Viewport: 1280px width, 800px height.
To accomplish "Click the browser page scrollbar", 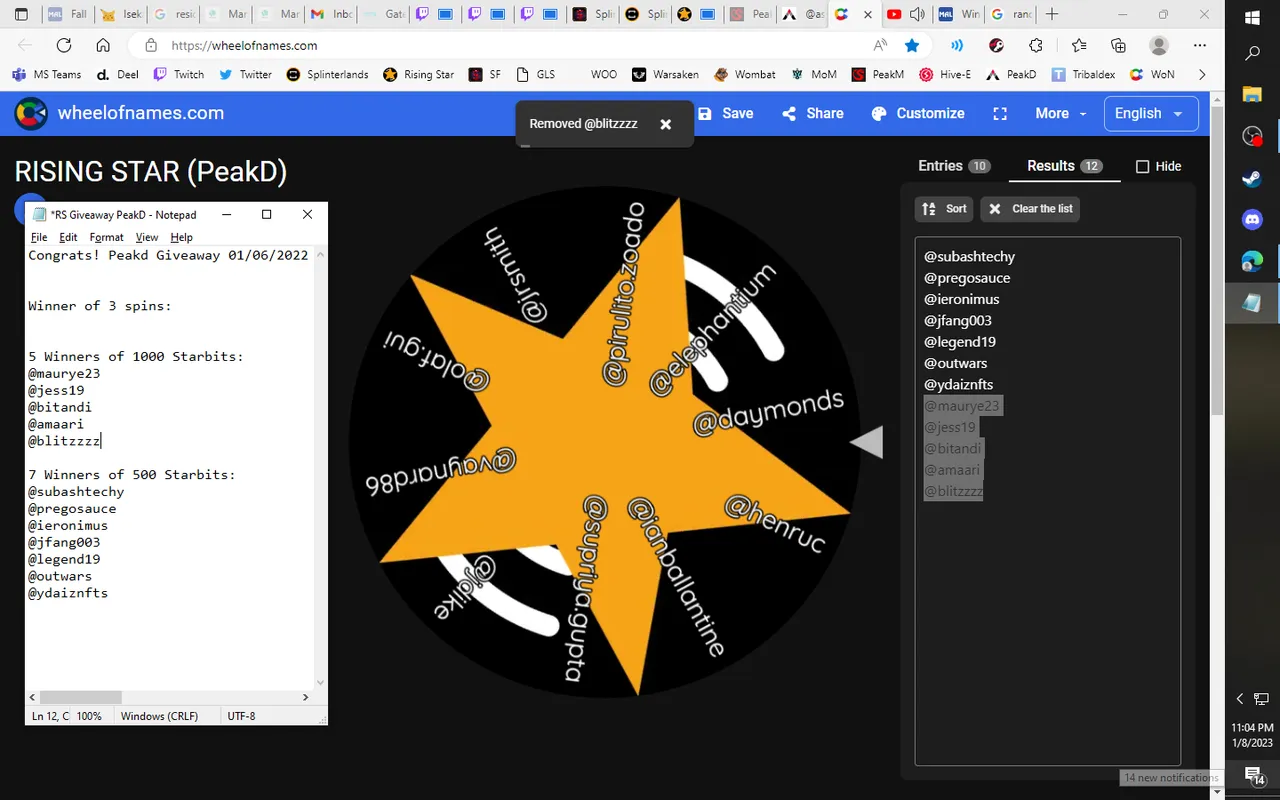I will (x=1217, y=260).
